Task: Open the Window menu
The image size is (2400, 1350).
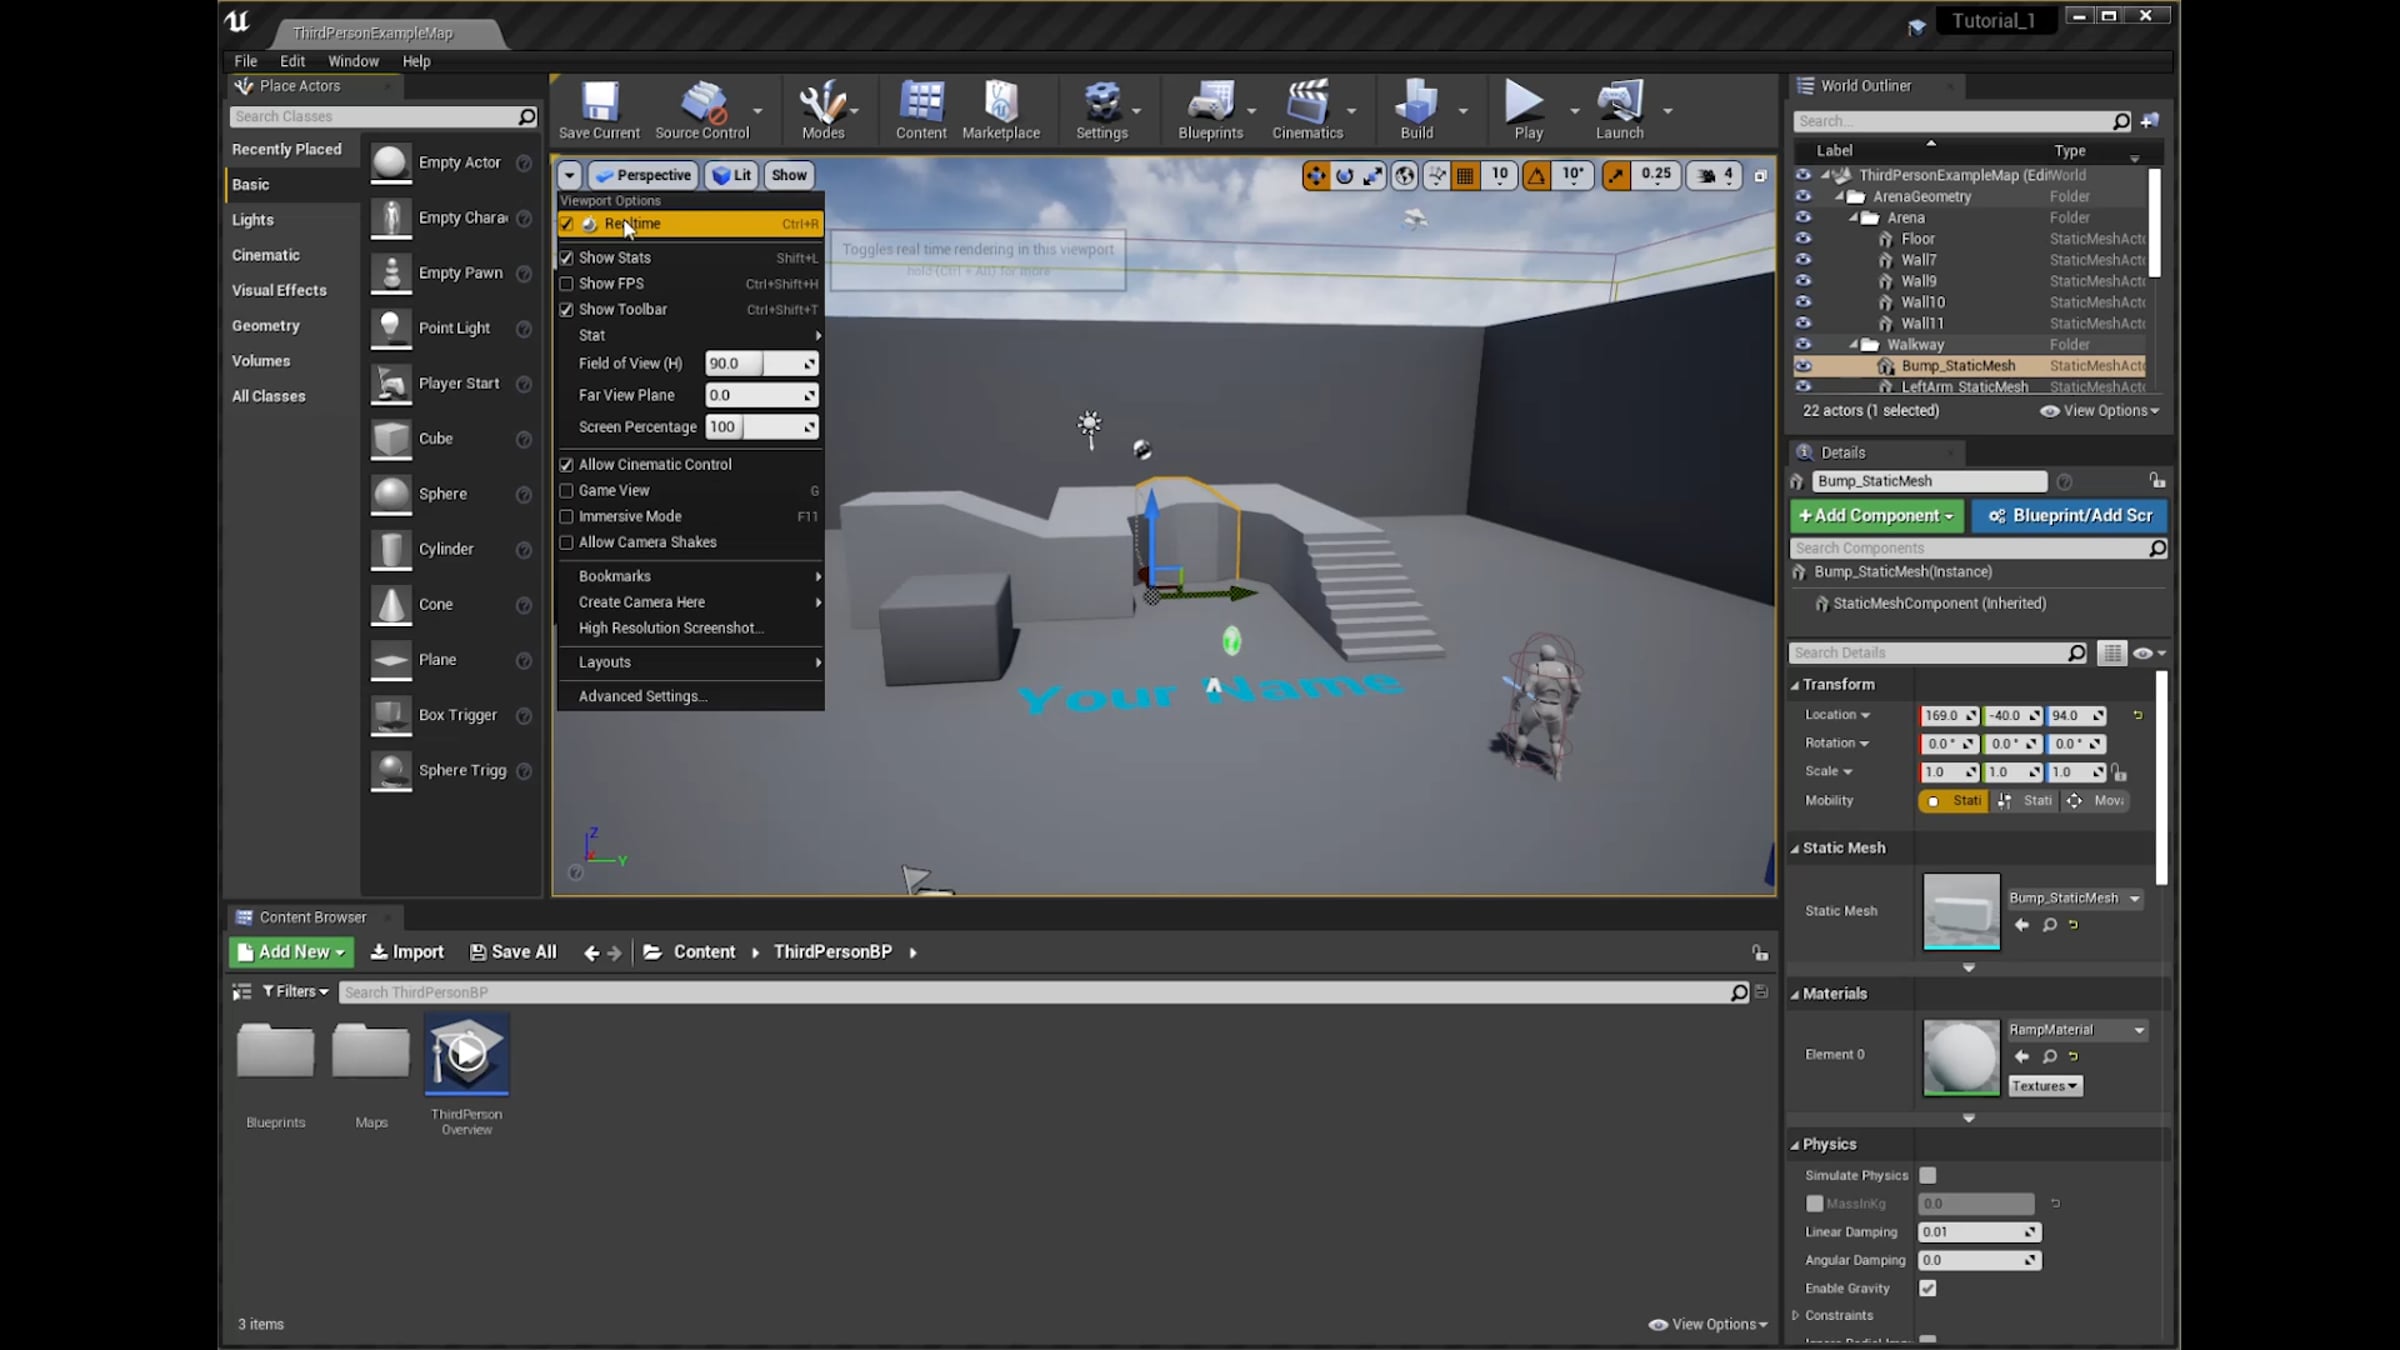Action: (353, 61)
